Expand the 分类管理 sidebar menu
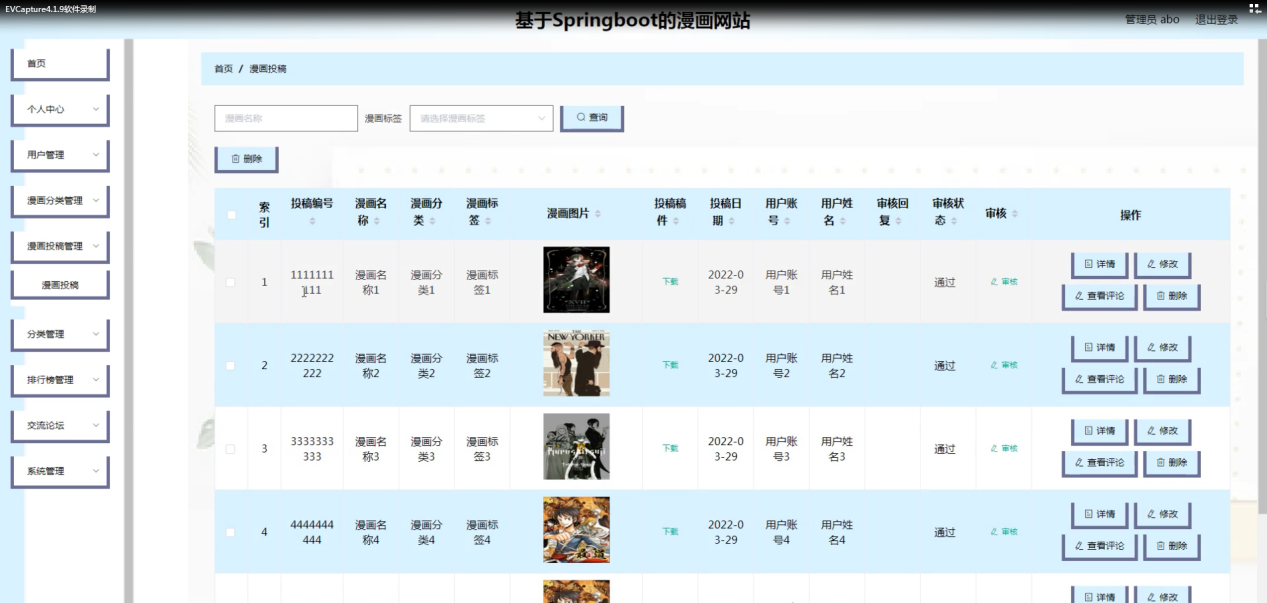The width and height of the screenshot is (1267, 603). point(60,335)
